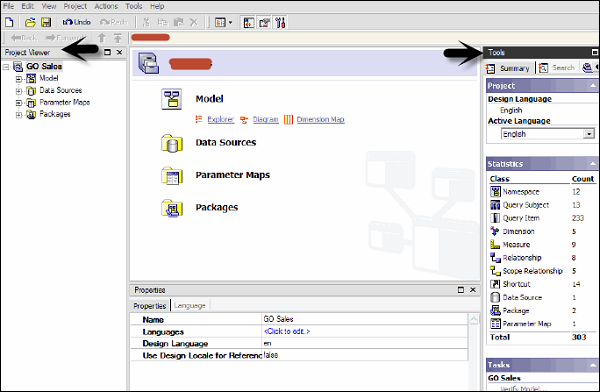Expand the Data Sources tree node
Screen dimensions: 600x392
click(18, 91)
